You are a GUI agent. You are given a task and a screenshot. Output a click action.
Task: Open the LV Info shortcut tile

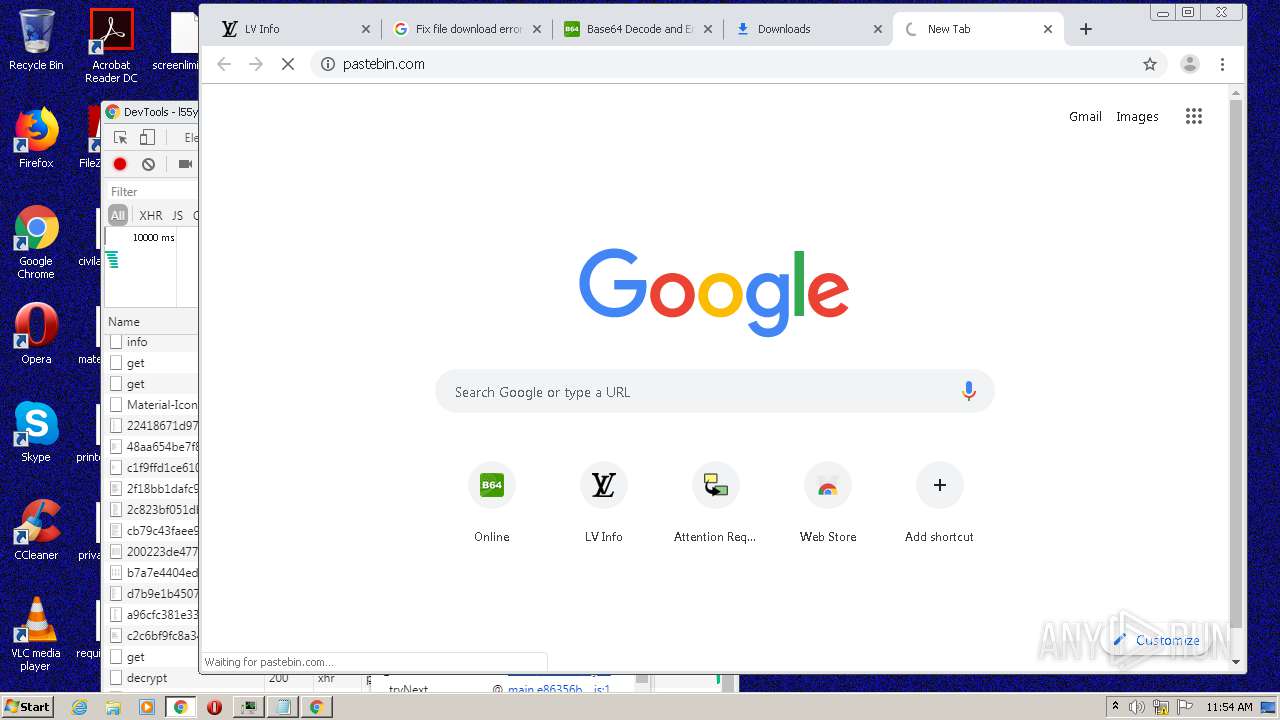pos(604,503)
